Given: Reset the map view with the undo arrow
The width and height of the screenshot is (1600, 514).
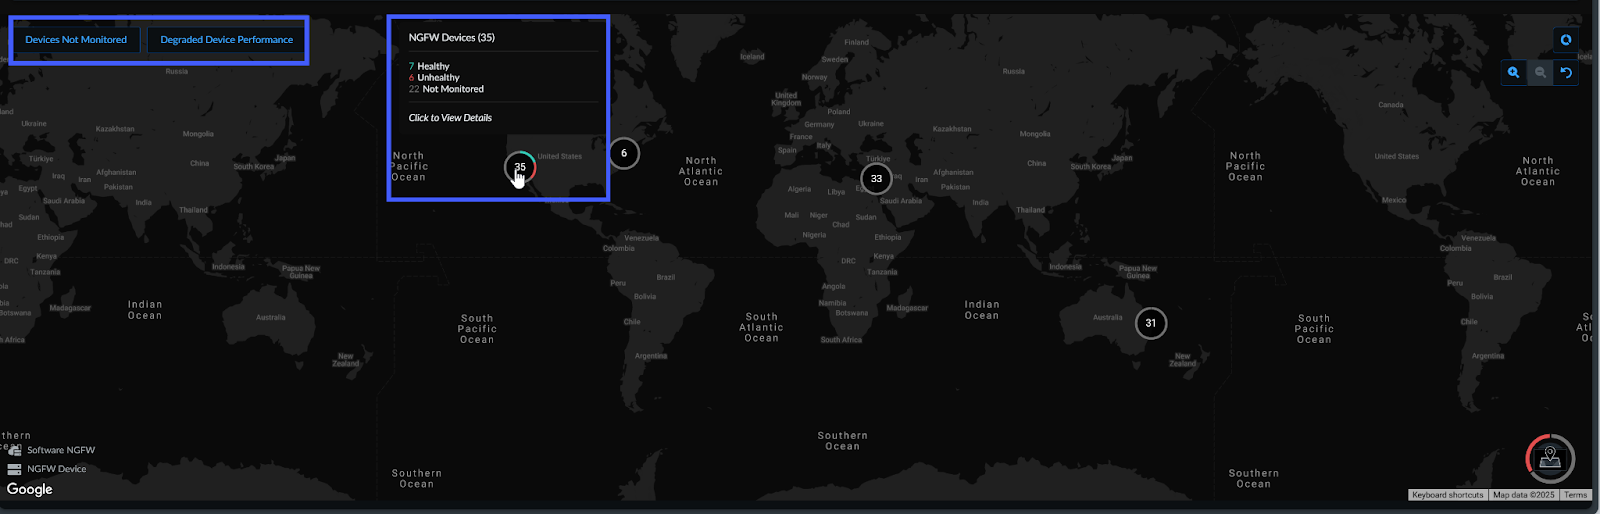Looking at the screenshot, I should pos(1566,72).
